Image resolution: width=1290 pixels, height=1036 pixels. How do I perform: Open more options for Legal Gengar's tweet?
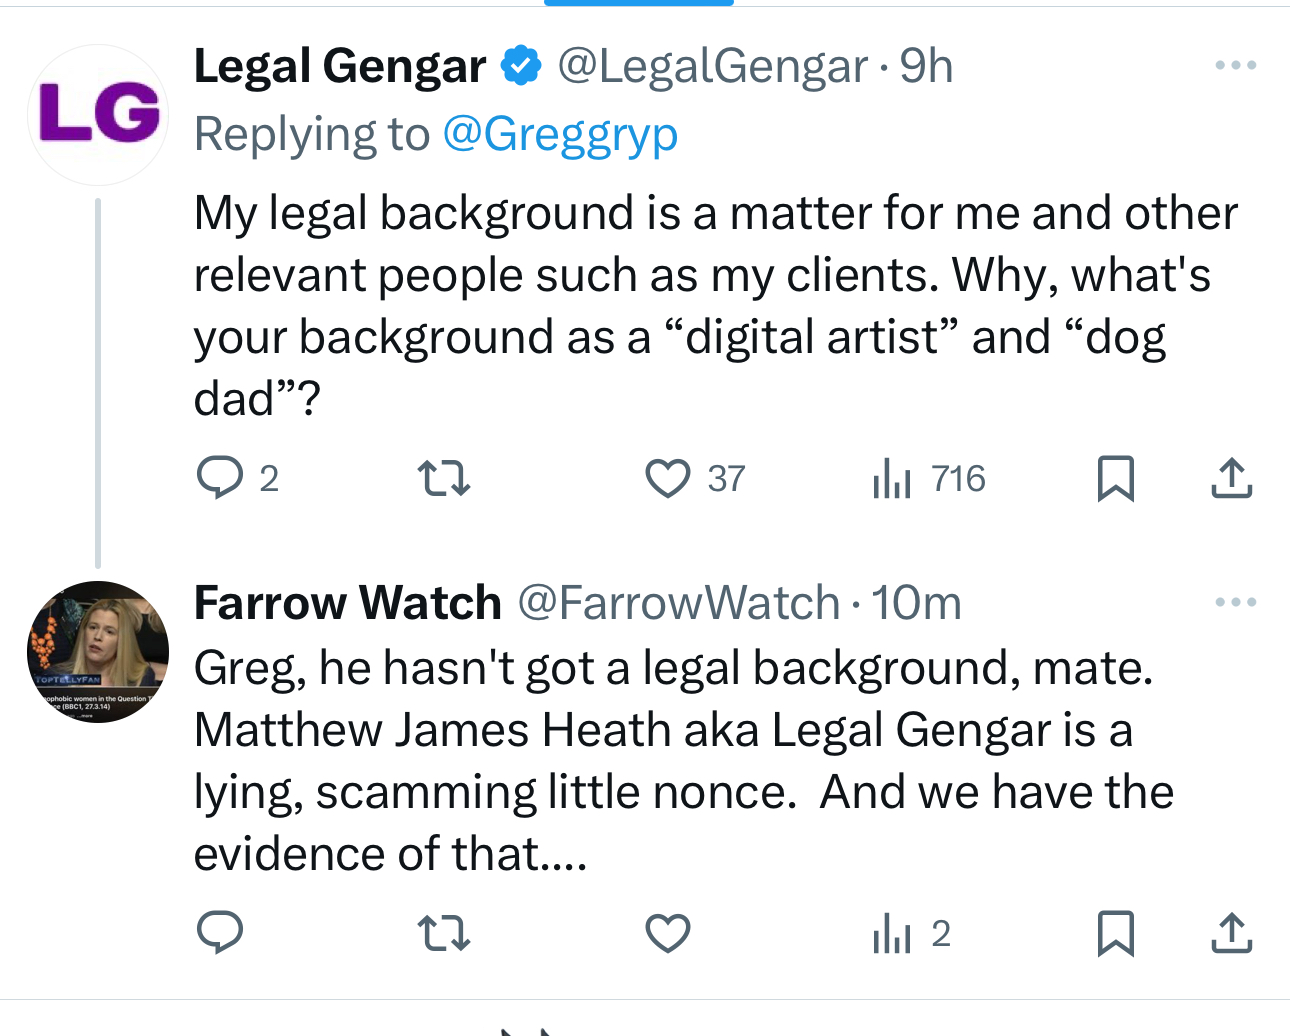[x=1235, y=66]
